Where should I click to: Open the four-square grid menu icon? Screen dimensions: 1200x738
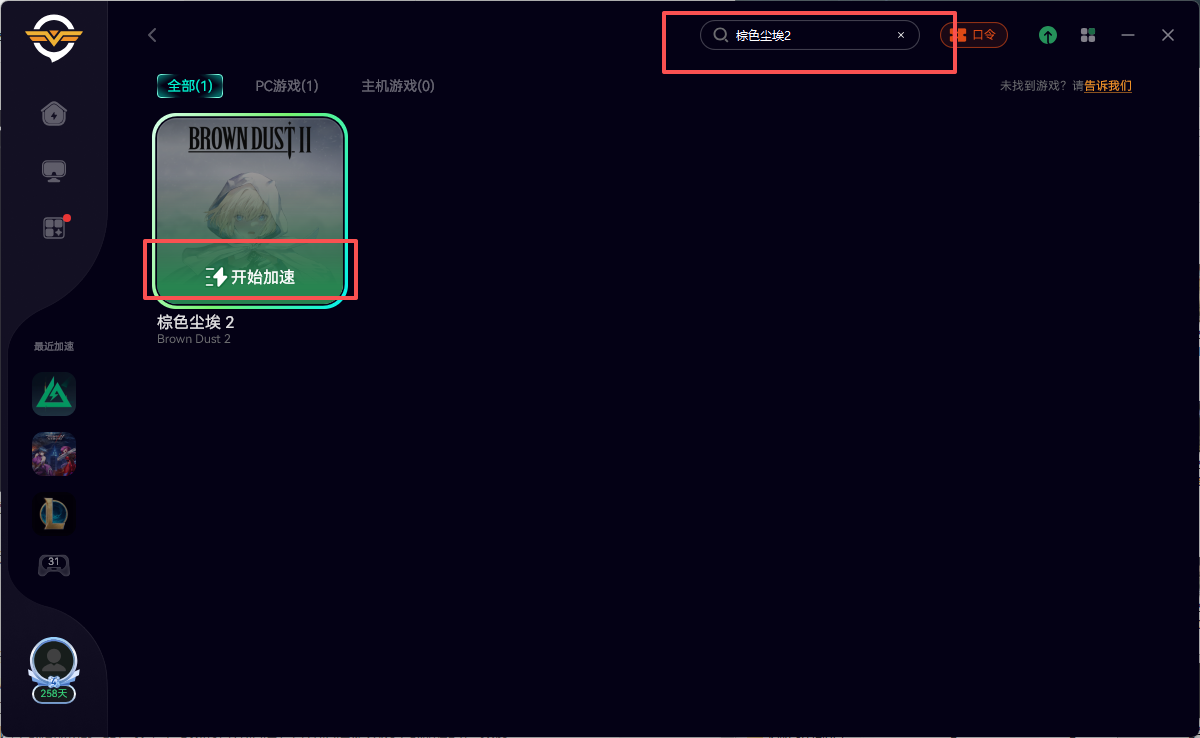pyautogui.click(x=1088, y=35)
